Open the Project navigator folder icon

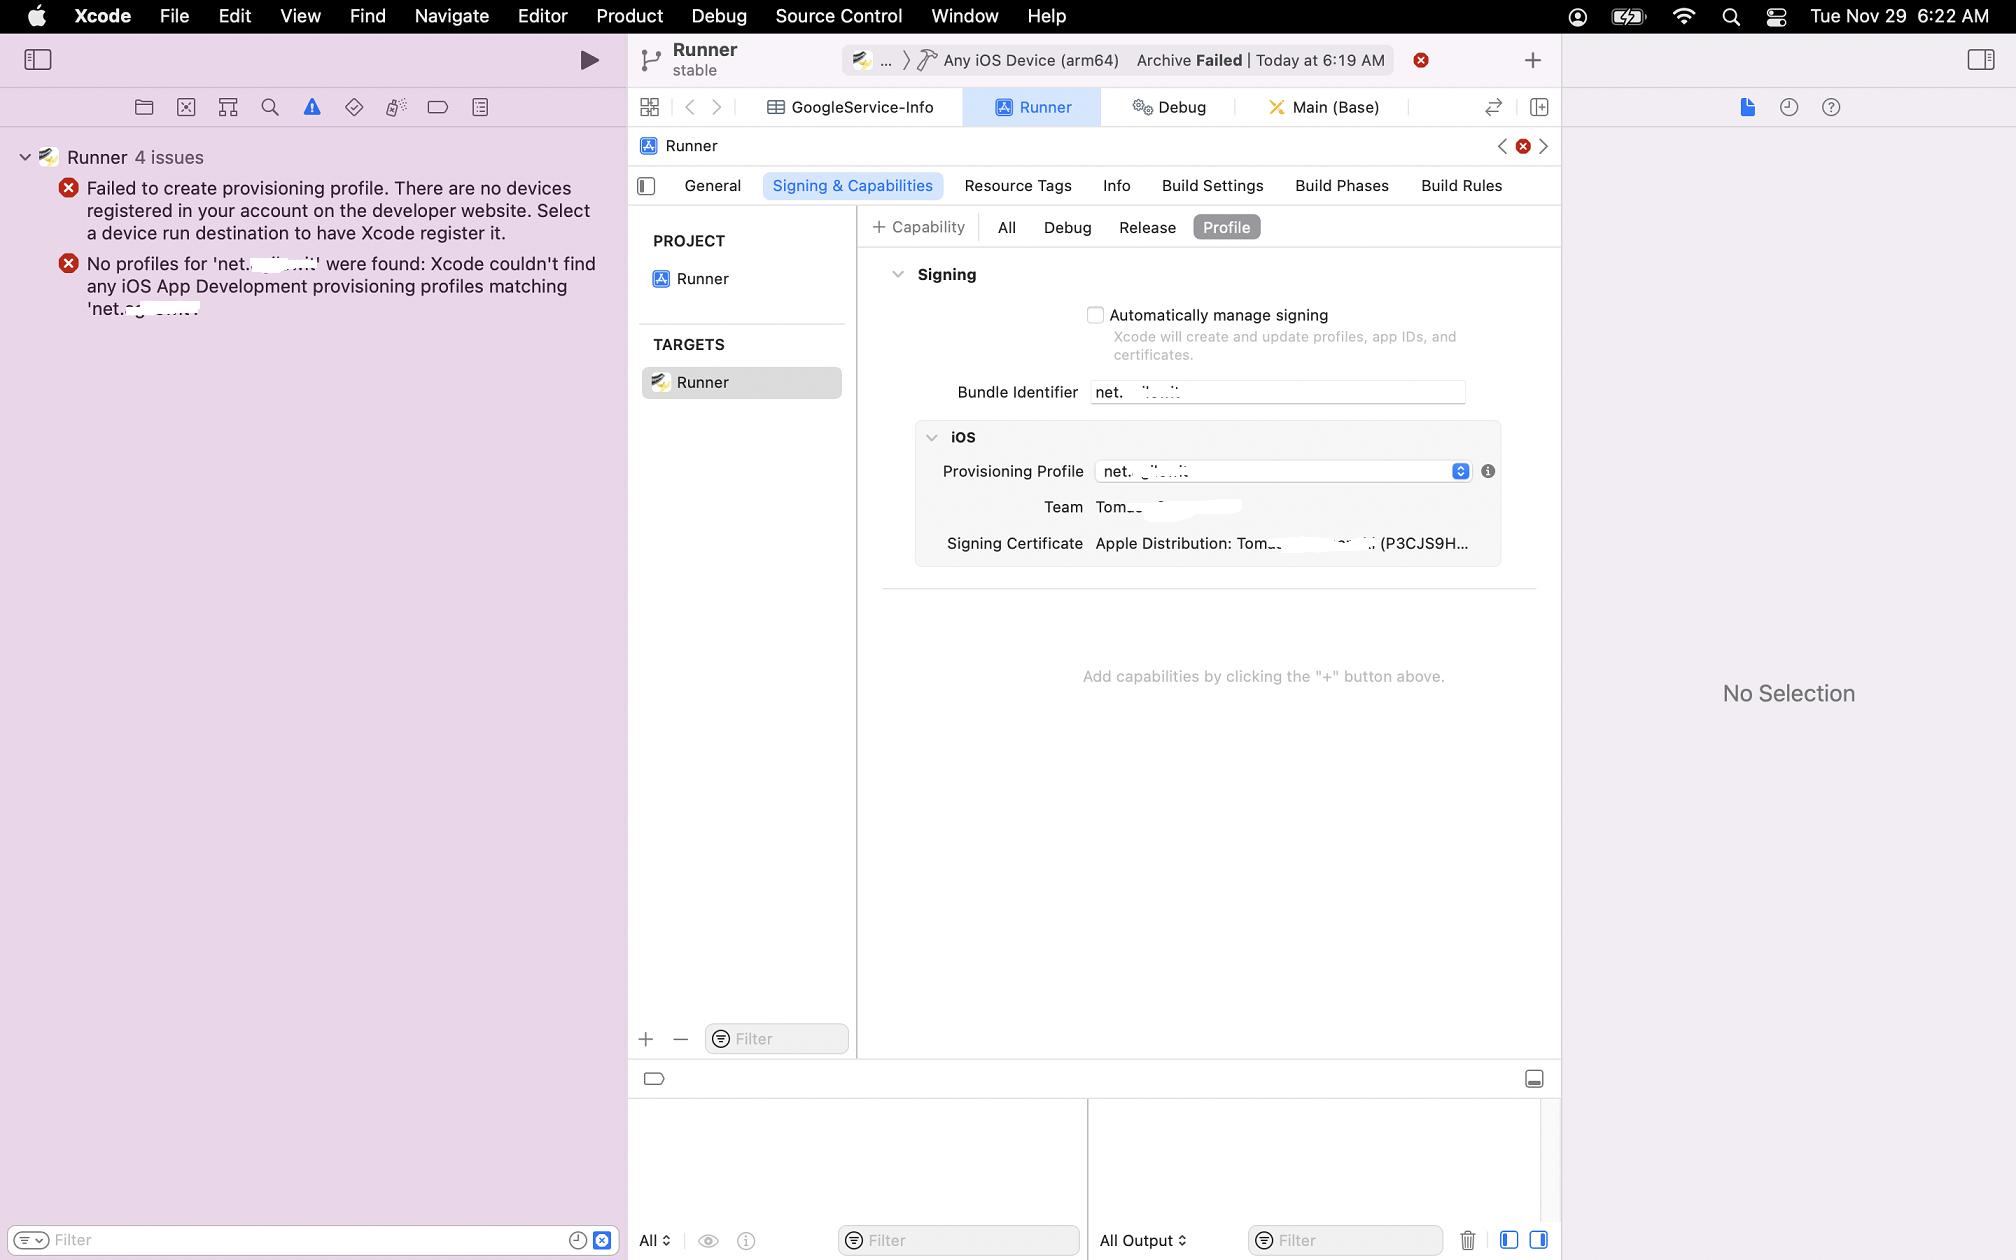144,107
